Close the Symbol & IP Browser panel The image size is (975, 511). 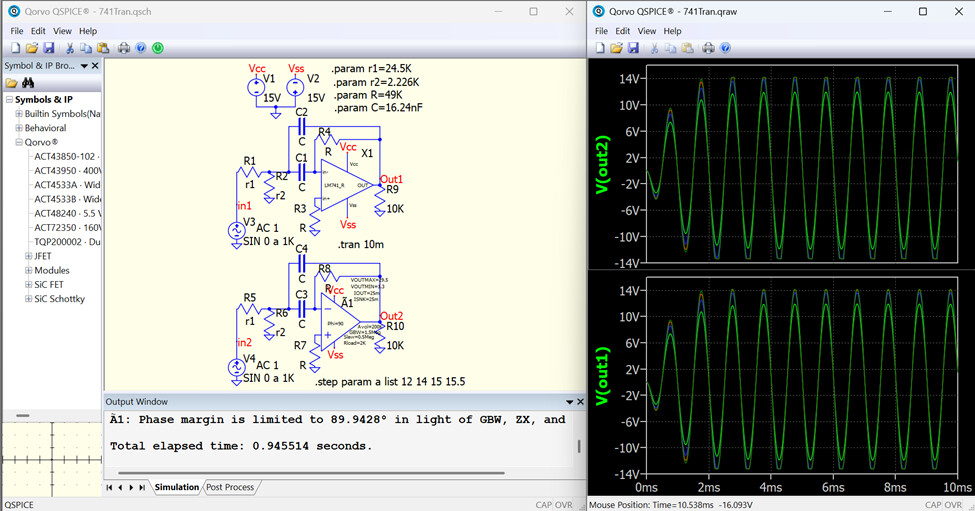pyautogui.click(x=95, y=66)
